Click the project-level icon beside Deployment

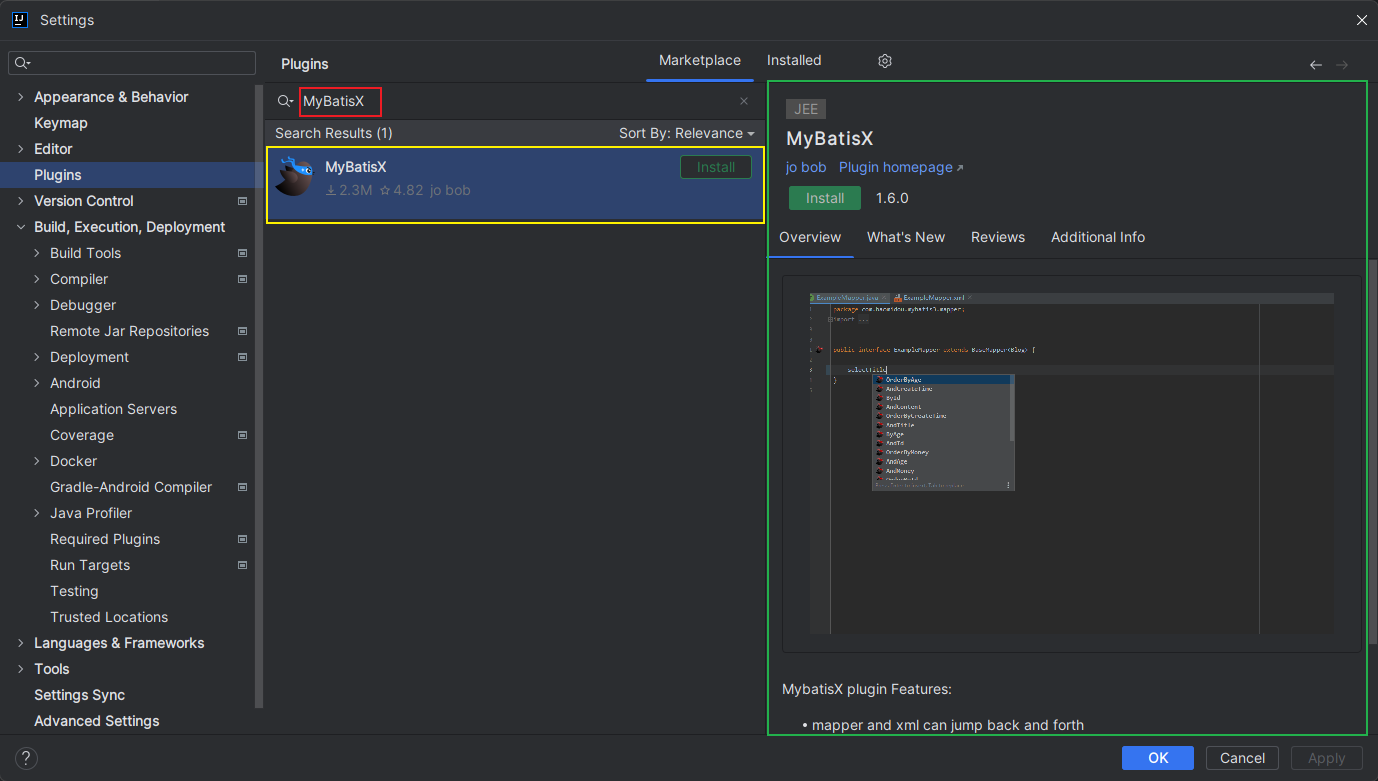coord(242,357)
